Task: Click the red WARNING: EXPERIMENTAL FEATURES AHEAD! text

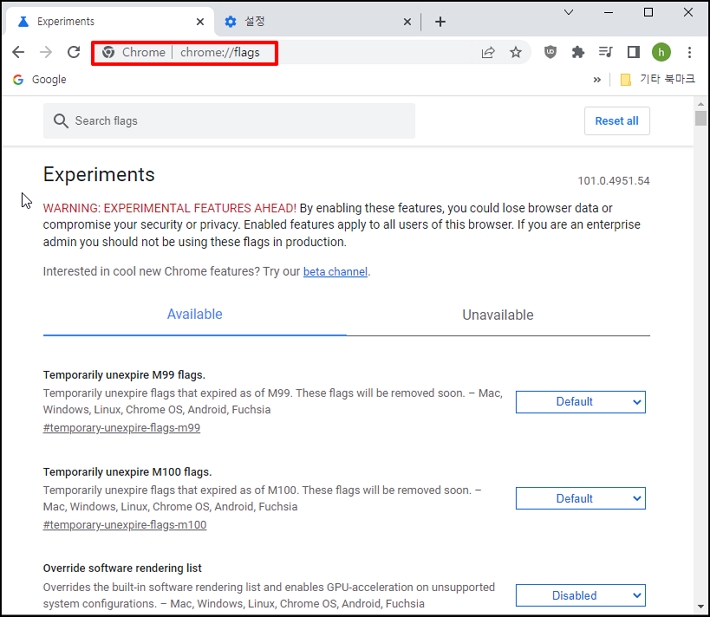Action: pos(170,208)
